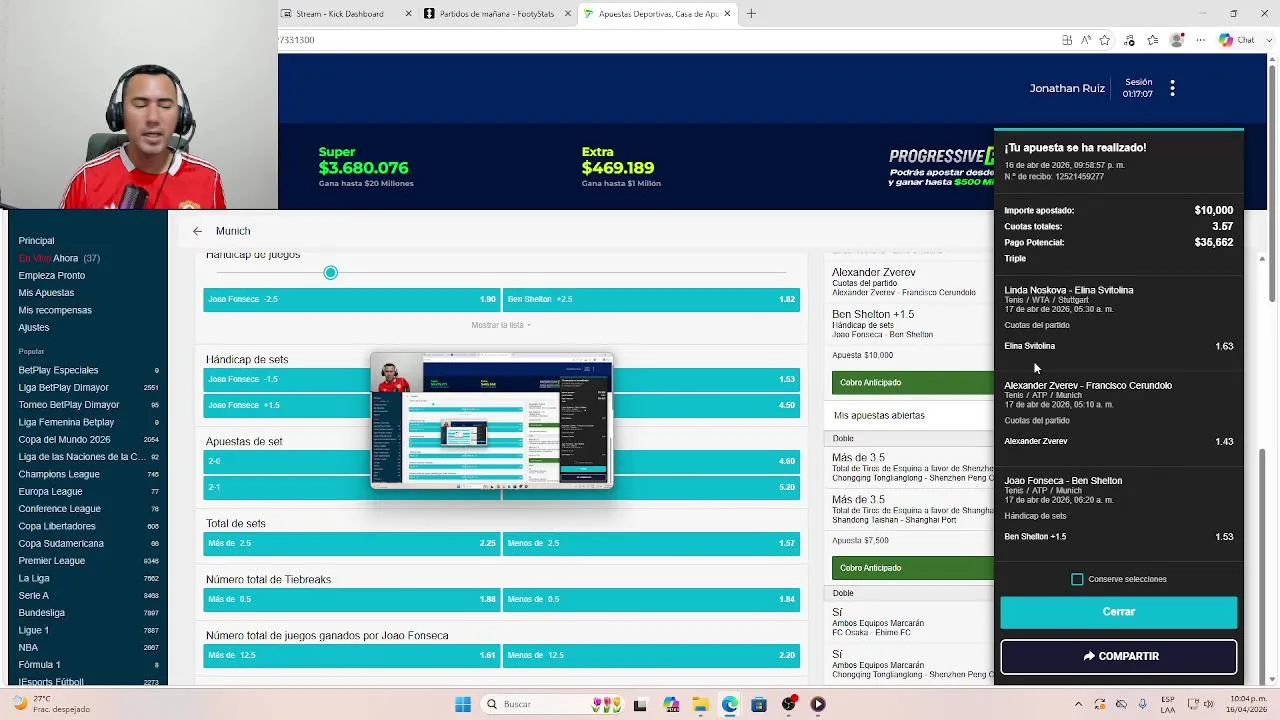
Task: Open Task View on the taskbar
Action: [x=640, y=704]
